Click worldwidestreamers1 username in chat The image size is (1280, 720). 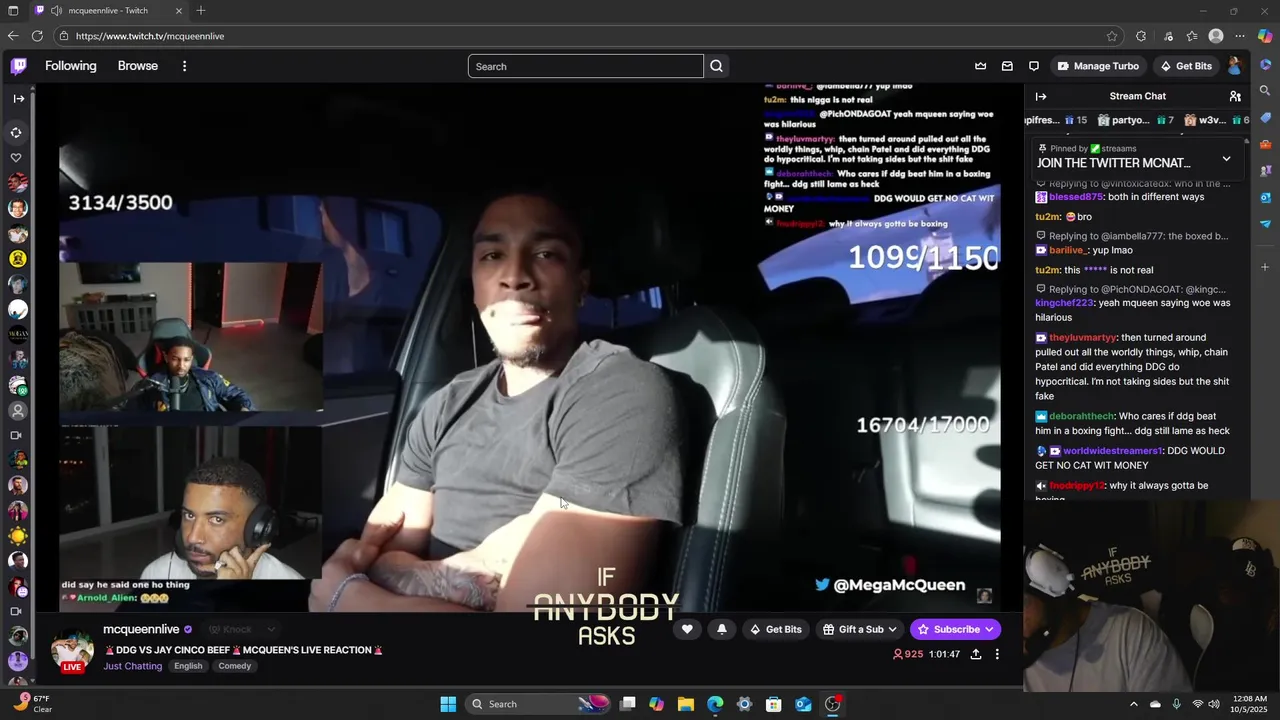[1113, 451]
